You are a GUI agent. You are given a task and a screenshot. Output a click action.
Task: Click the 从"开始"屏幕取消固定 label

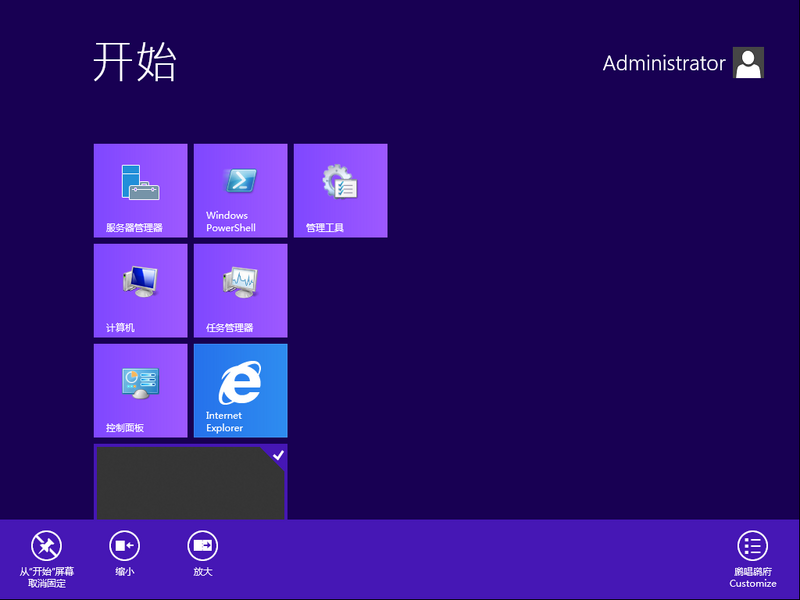[x=46, y=577]
